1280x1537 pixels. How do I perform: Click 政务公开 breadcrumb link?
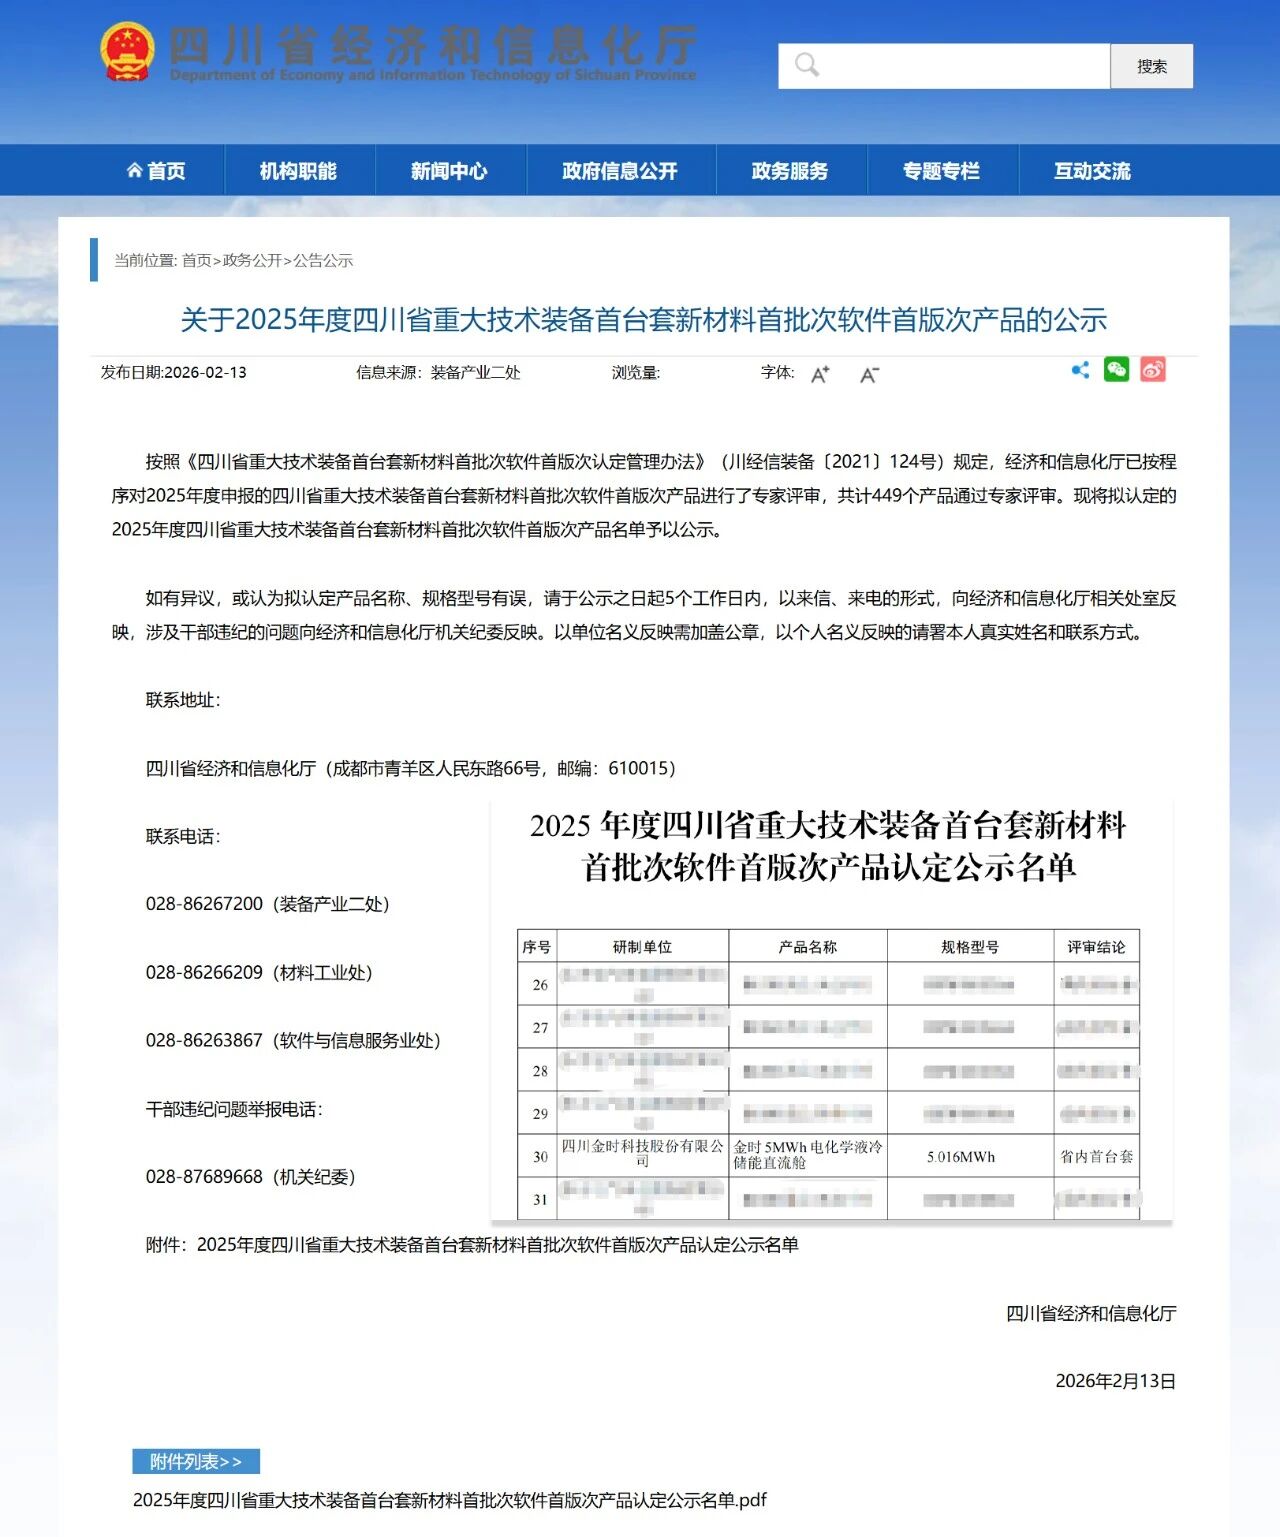[252, 261]
